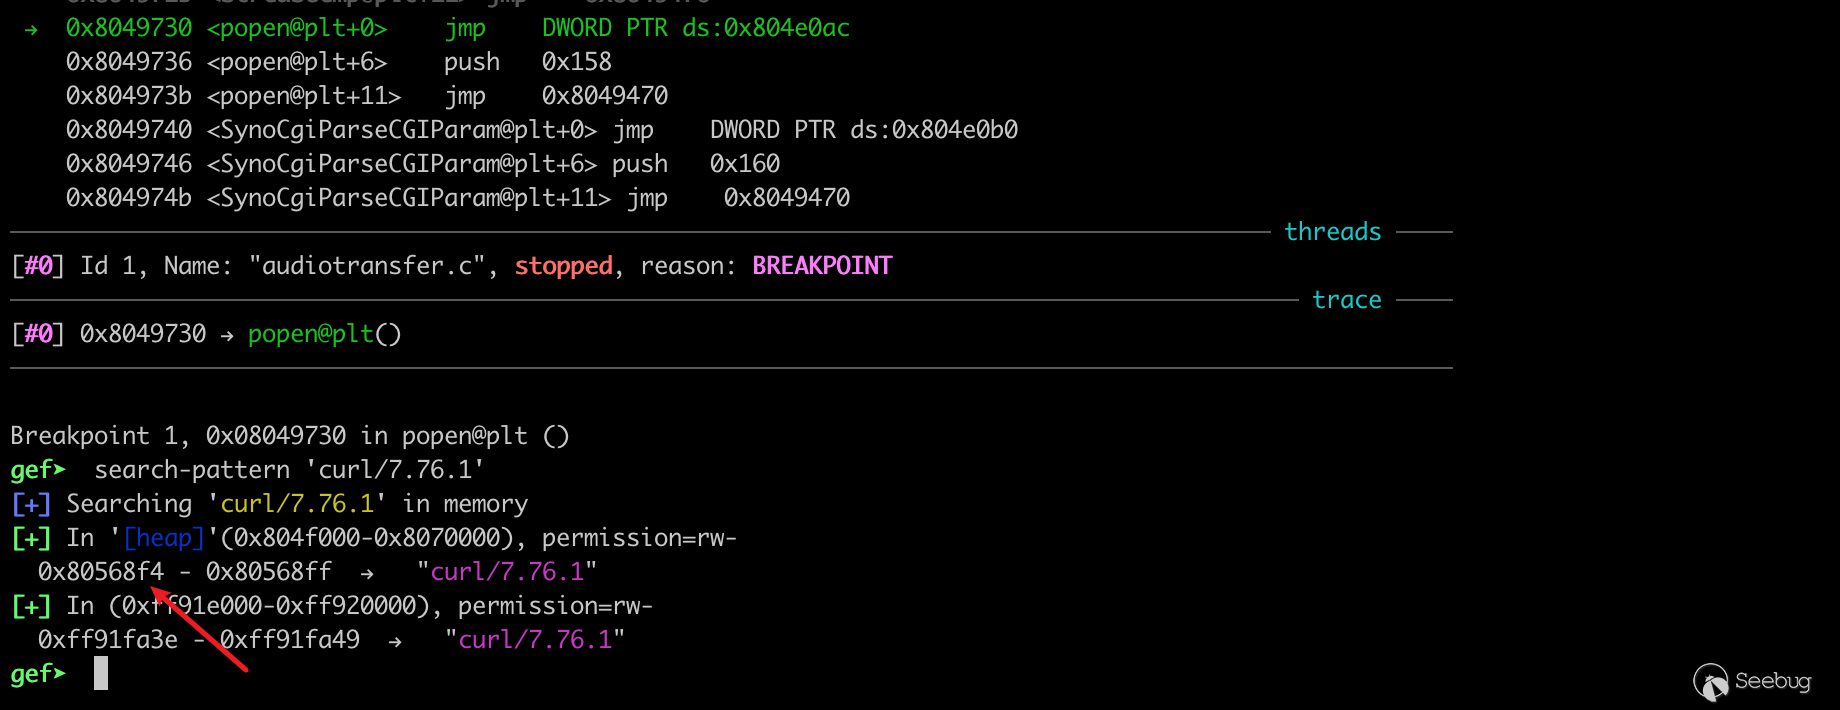1840x710 pixels.
Task: Click heap start address 0x80568f4
Action: click(101, 572)
